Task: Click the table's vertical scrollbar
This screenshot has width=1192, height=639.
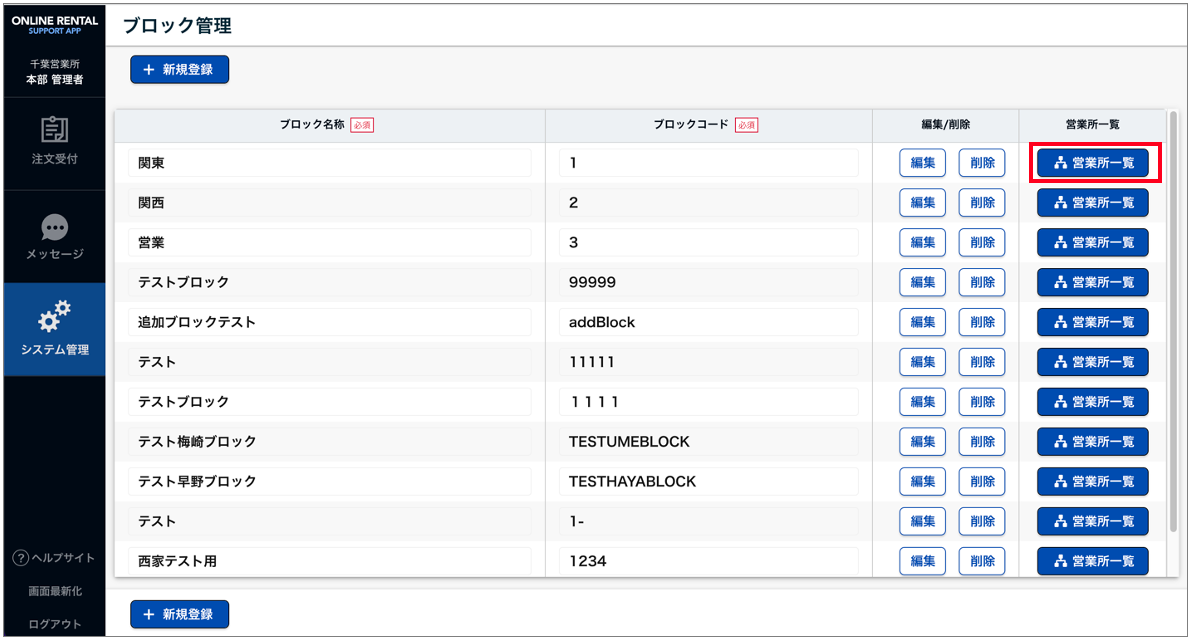Action: (x=1173, y=330)
